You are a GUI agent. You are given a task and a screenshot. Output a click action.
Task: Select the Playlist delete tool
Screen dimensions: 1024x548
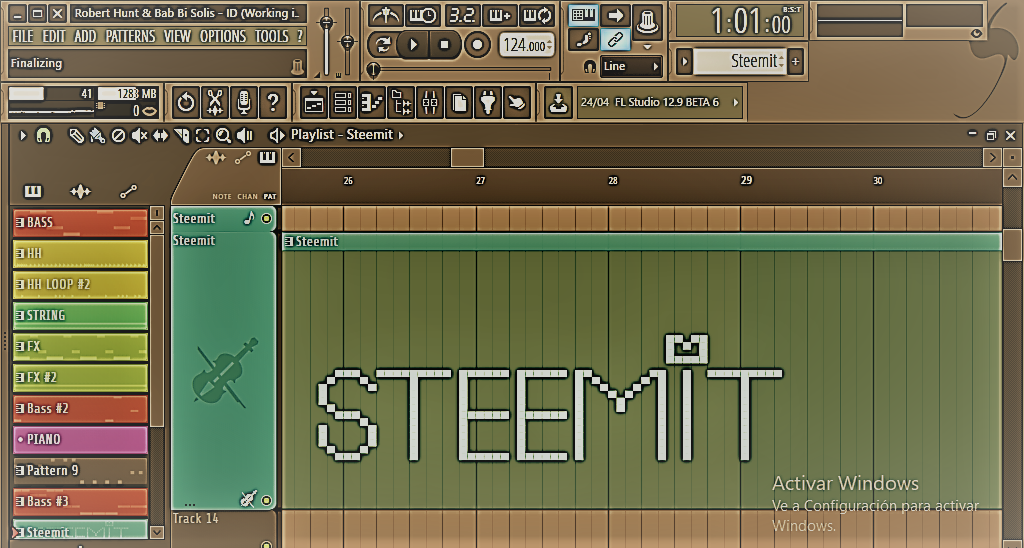point(118,136)
